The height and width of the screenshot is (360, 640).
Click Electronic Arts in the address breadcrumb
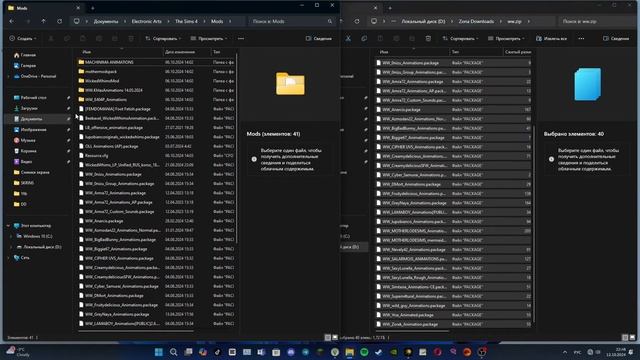click(147, 21)
